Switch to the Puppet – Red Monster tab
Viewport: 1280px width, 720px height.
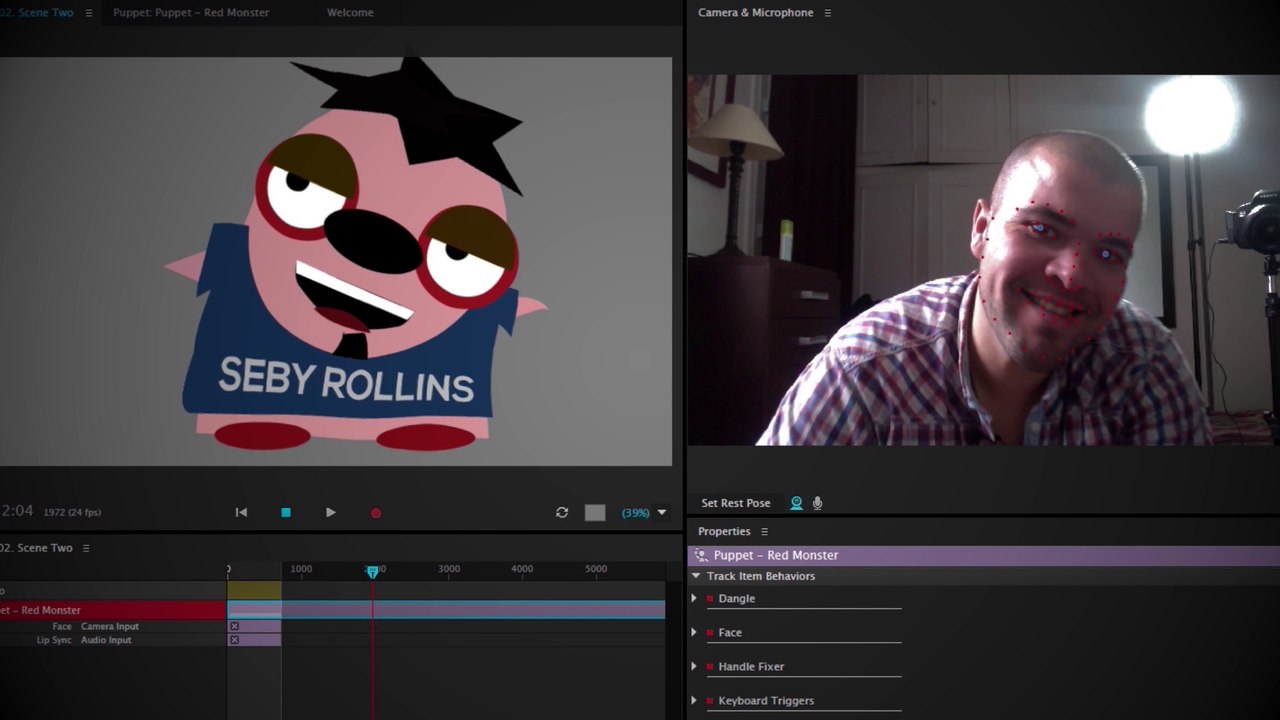(x=191, y=13)
